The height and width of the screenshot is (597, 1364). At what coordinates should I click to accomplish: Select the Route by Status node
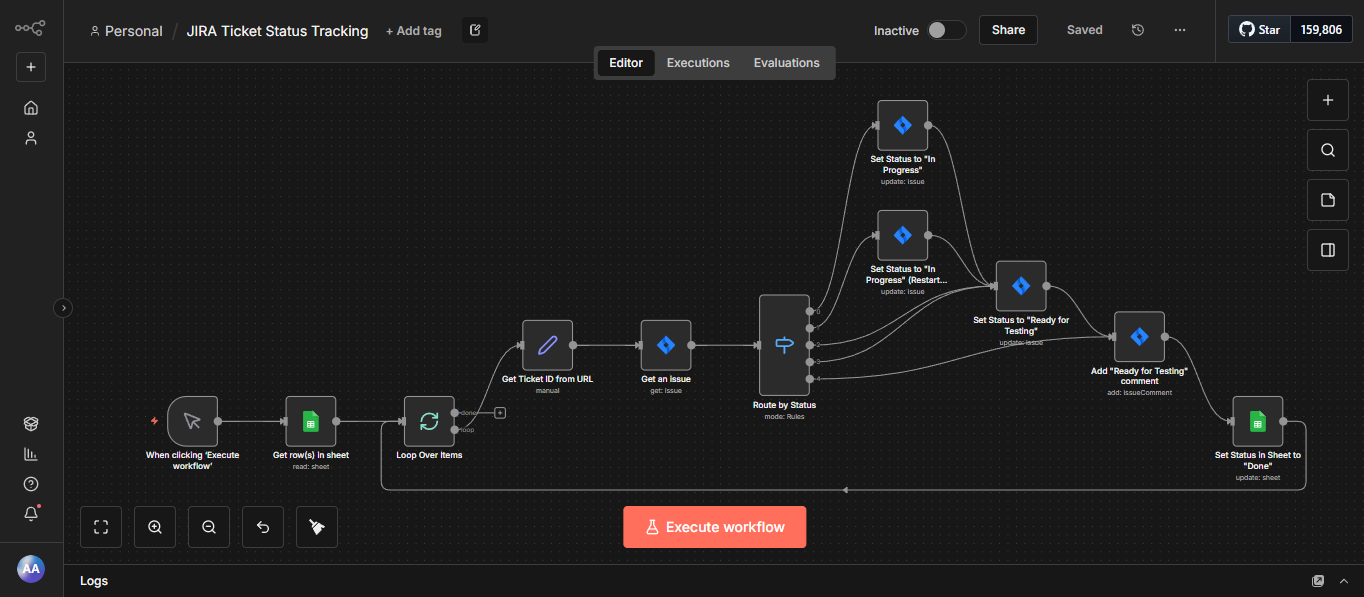(784, 345)
